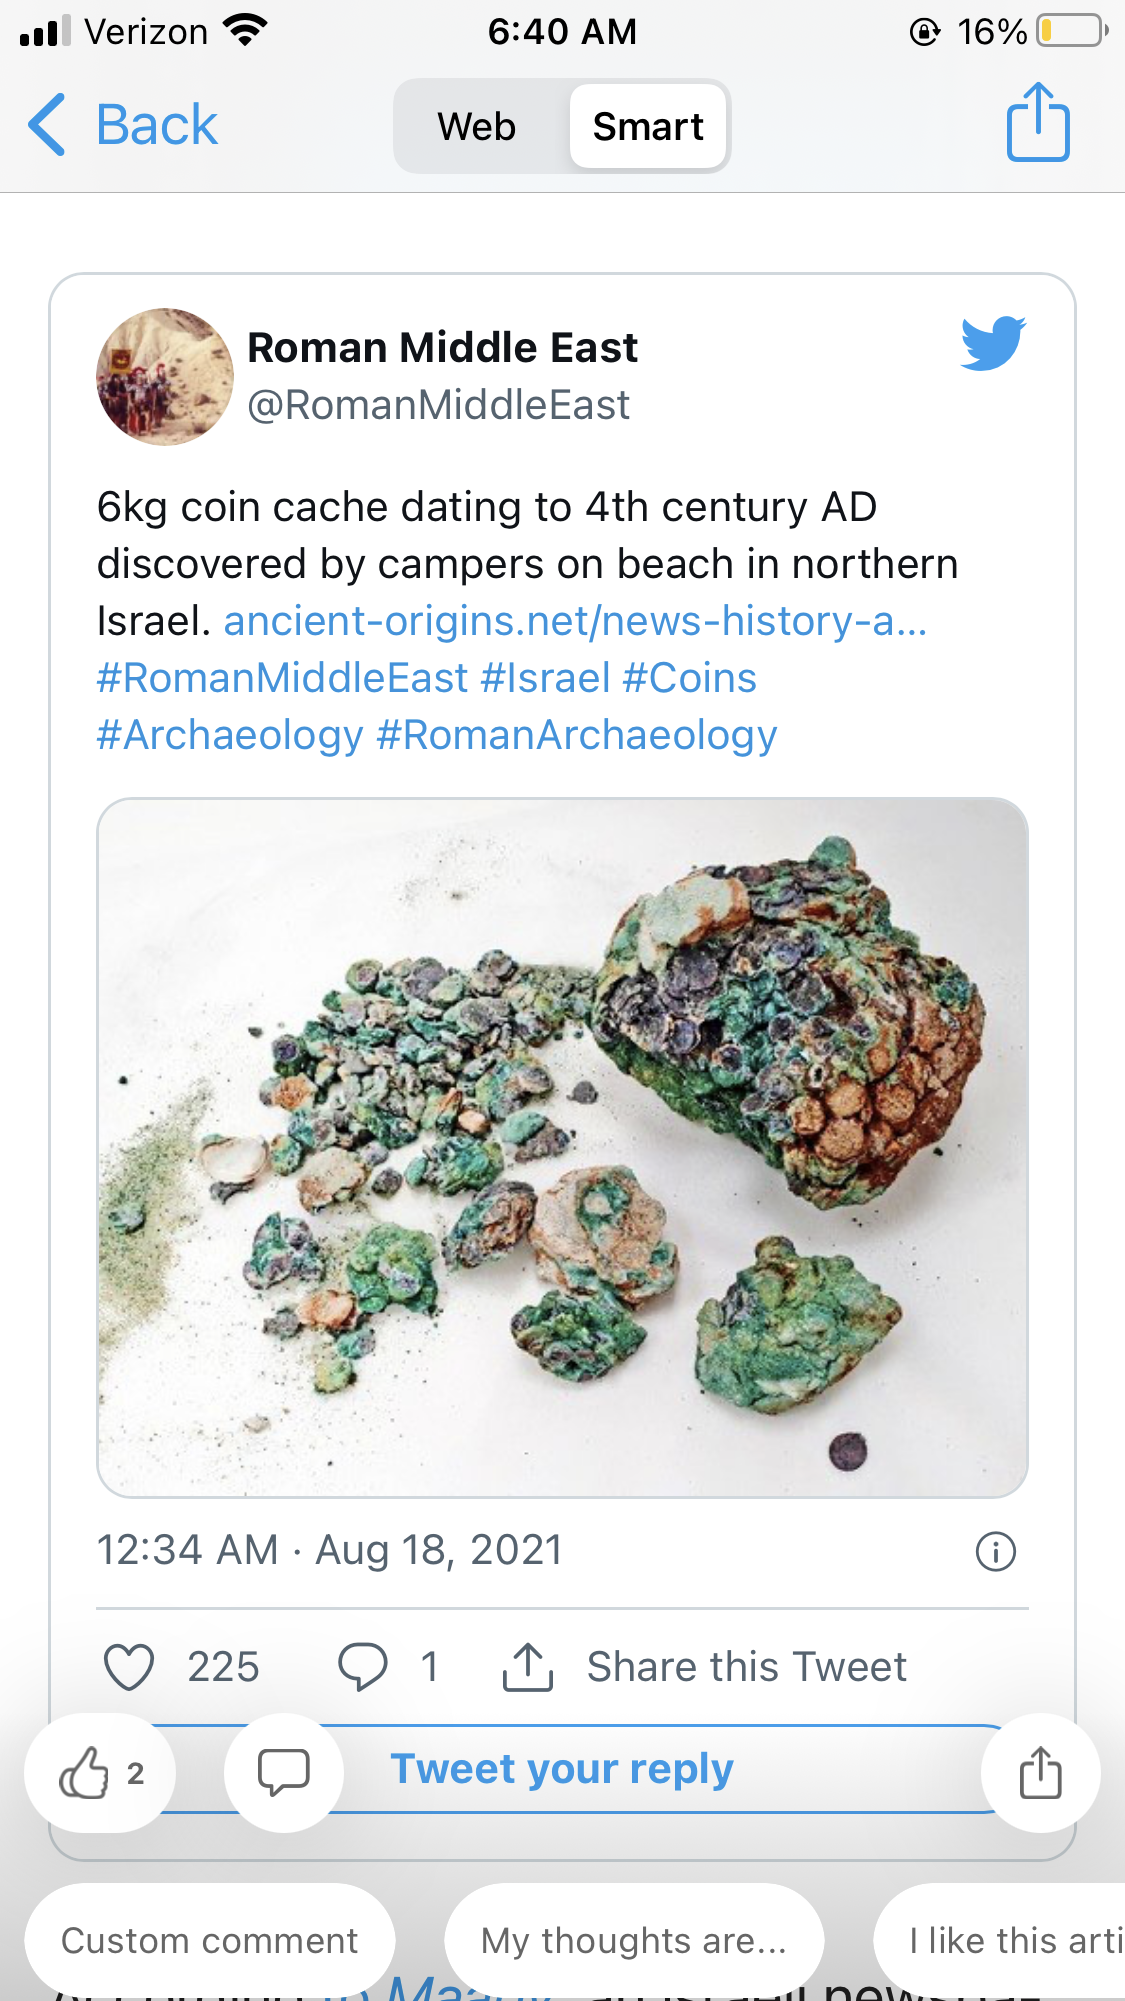Tap the Back chevron arrow

[48, 125]
